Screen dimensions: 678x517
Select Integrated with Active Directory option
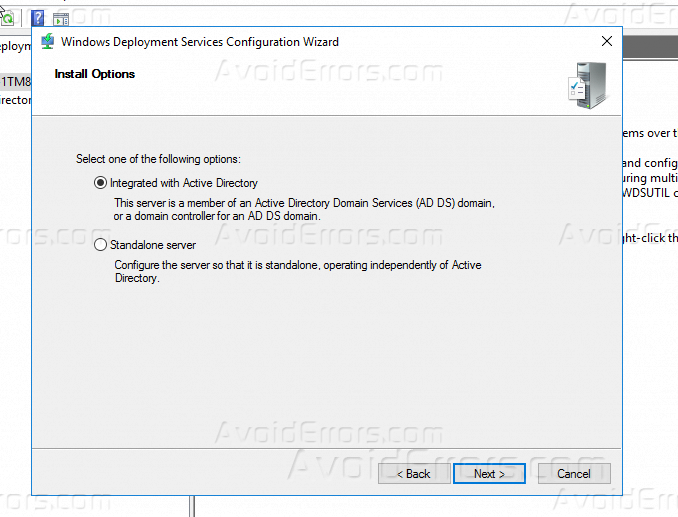point(100,183)
